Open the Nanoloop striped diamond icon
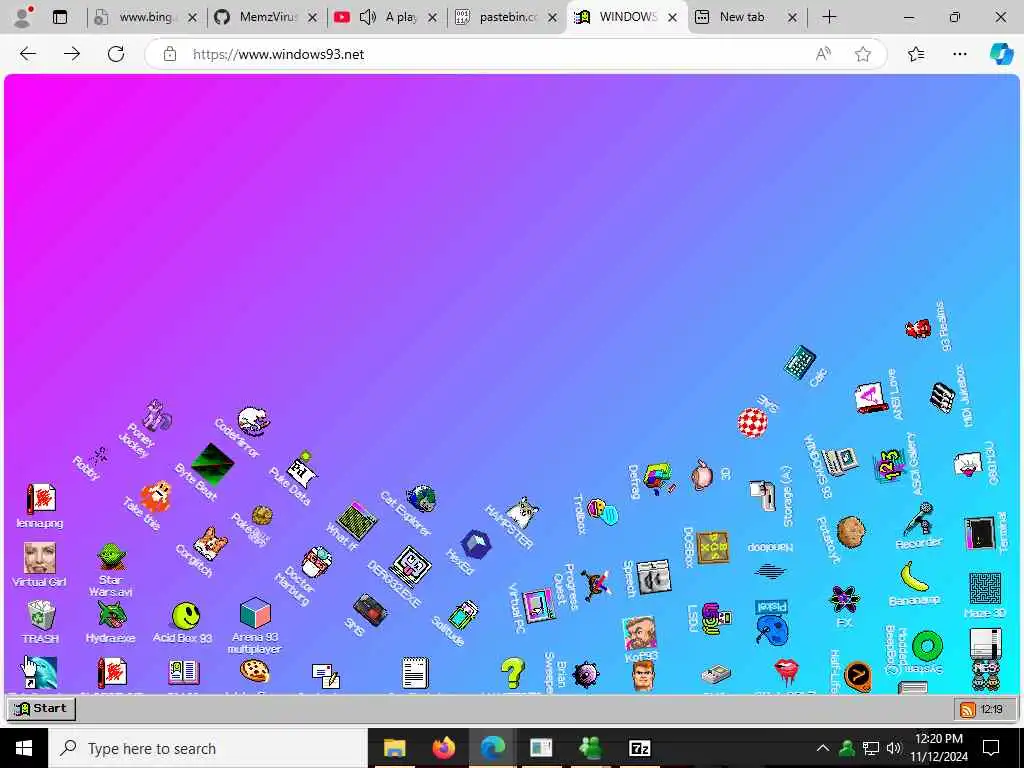Screen dimensions: 1024x768 click(770, 572)
